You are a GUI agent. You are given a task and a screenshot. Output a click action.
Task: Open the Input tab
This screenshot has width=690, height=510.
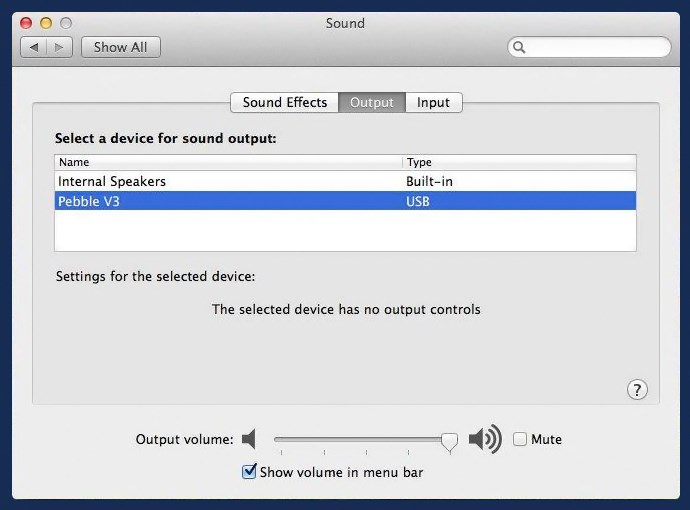click(x=433, y=102)
